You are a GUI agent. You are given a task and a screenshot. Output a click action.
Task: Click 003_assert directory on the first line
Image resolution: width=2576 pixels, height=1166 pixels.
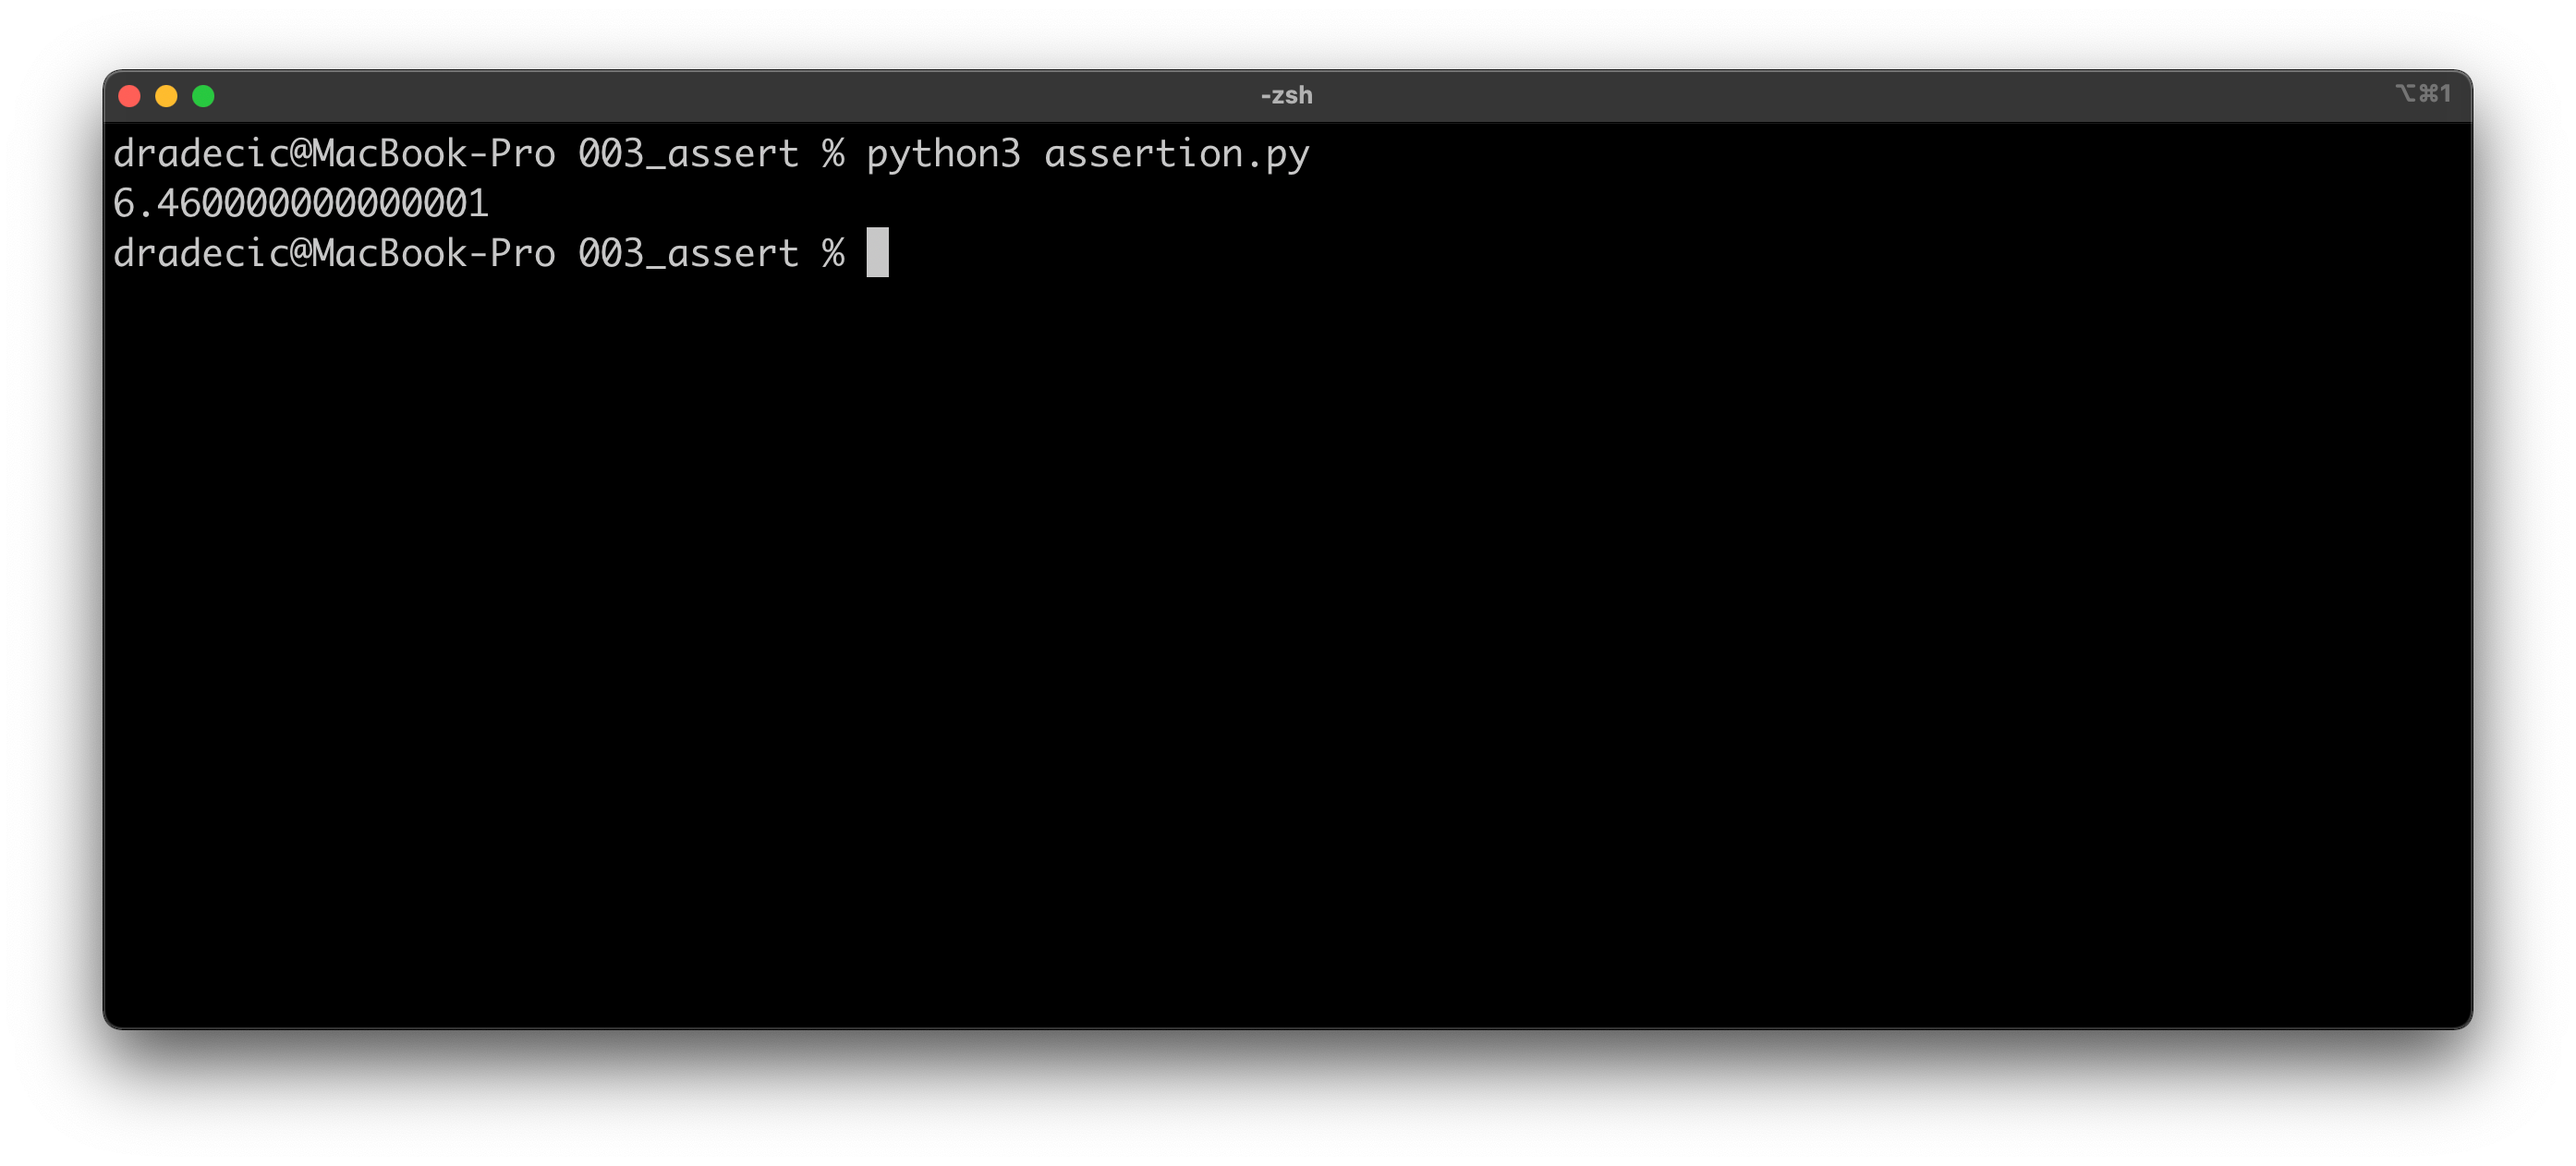tap(688, 154)
